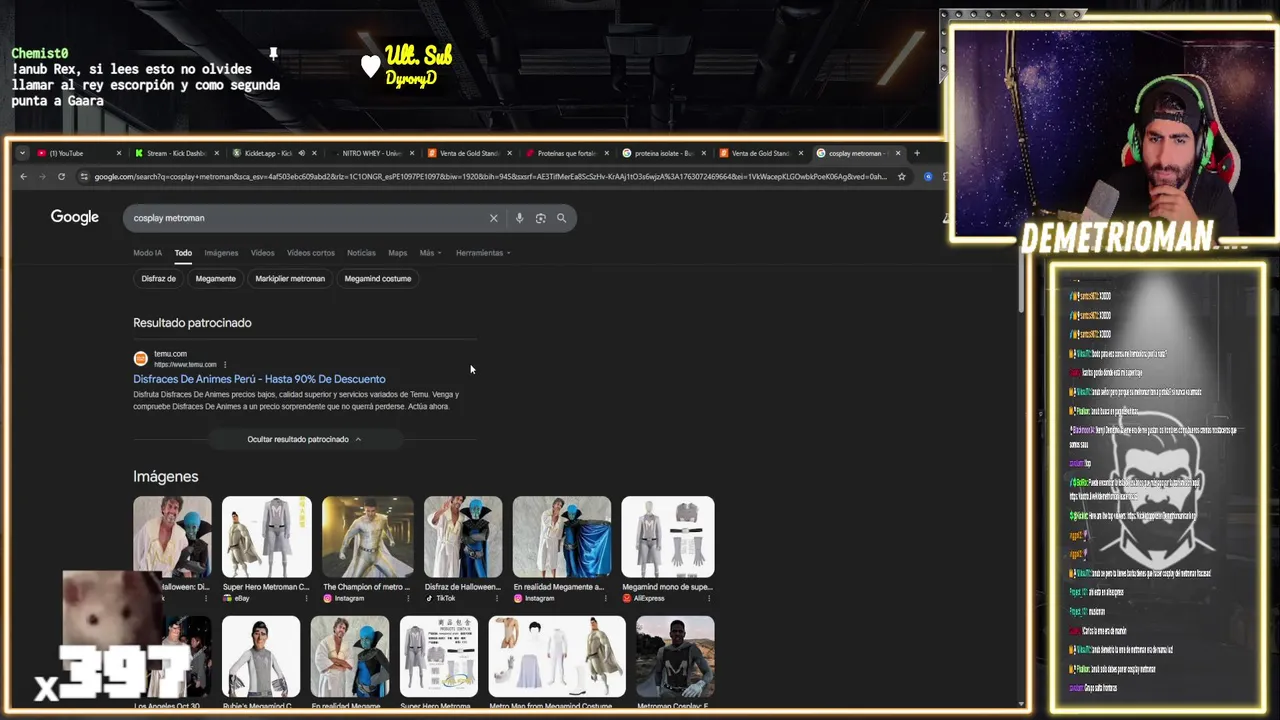Start Google voice search with microphone
Screen dimensions: 1280x720
click(519, 218)
